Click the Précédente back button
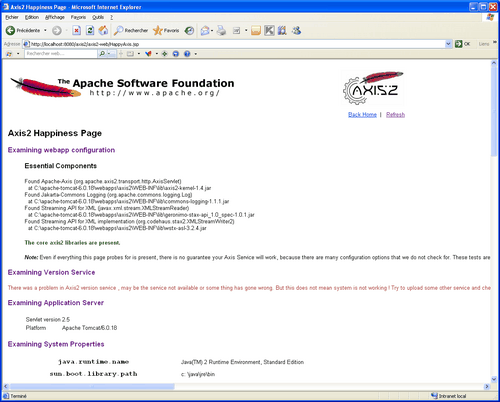 22,31
